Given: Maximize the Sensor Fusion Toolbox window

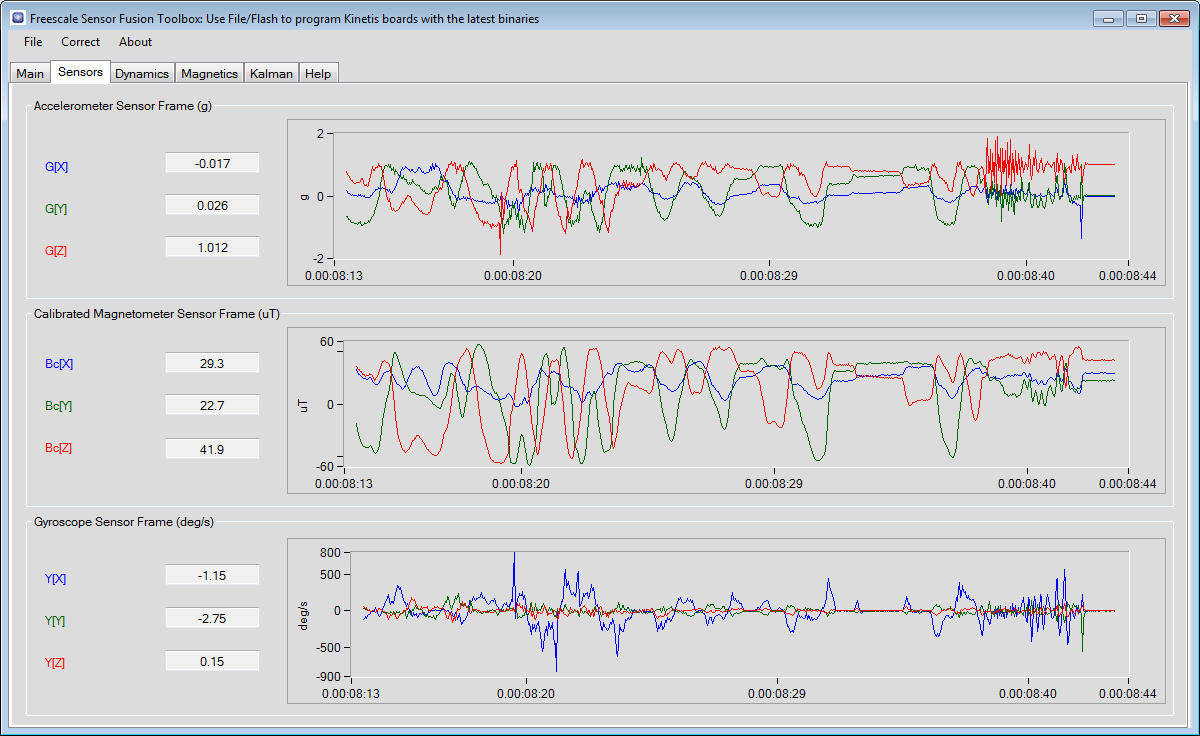Looking at the screenshot, I should pos(1141,18).
